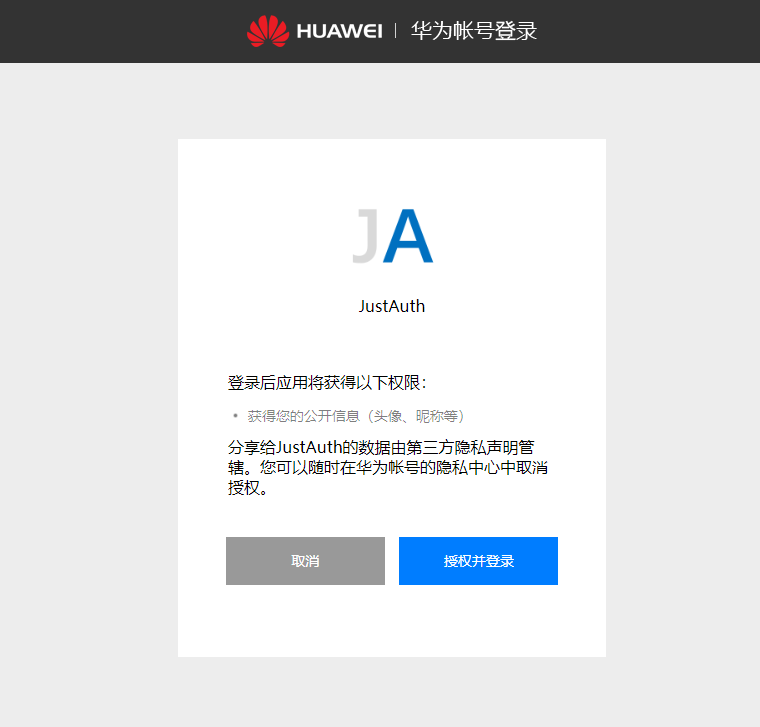Click light gray page background outside card

pyautogui.click(x=87, y=388)
